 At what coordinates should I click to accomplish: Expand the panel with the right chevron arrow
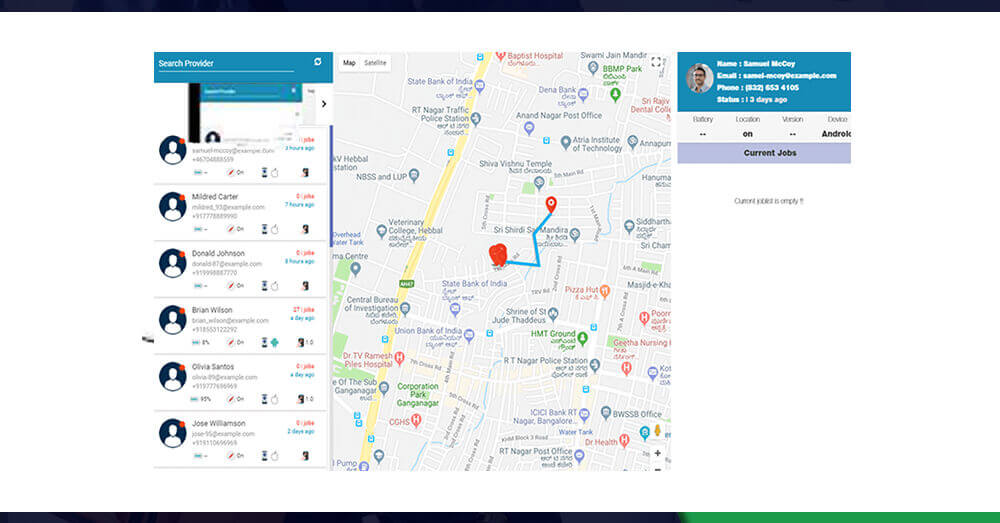point(324,104)
